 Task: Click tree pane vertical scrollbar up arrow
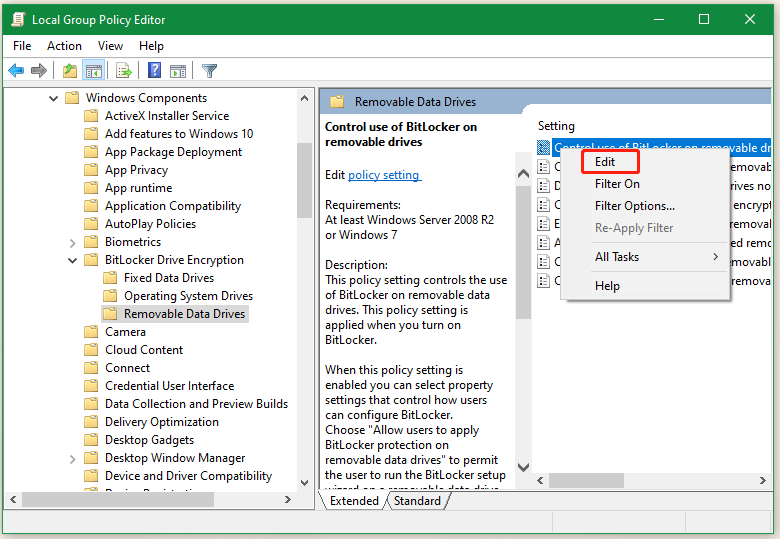(304, 98)
